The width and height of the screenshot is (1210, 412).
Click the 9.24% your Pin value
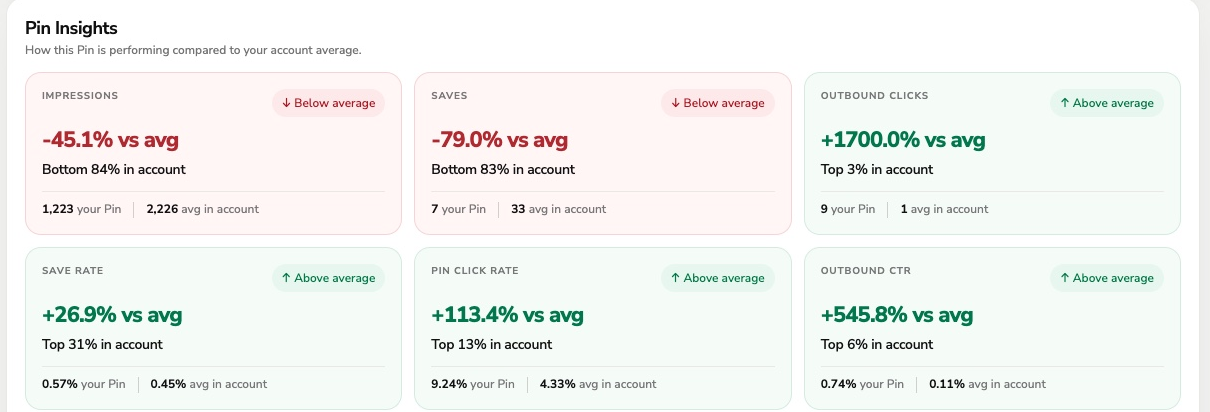click(x=473, y=384)
